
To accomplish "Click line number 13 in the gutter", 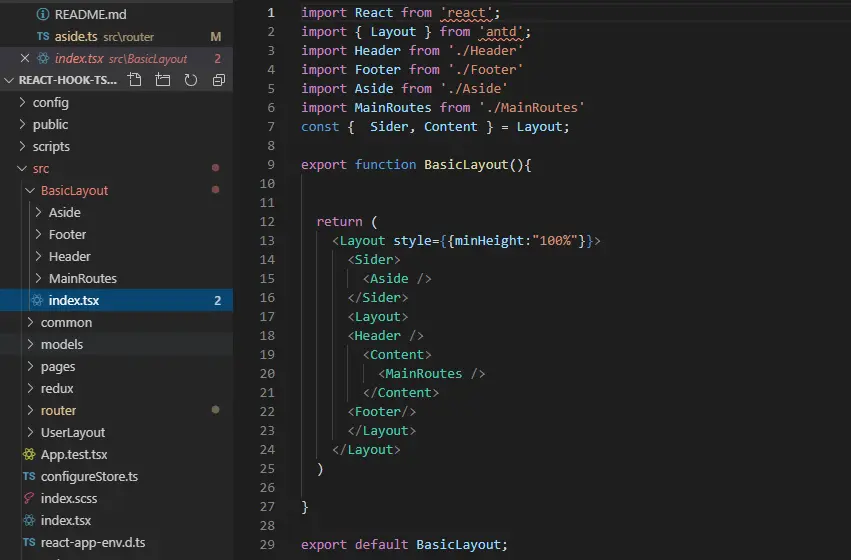I will 267,240.
